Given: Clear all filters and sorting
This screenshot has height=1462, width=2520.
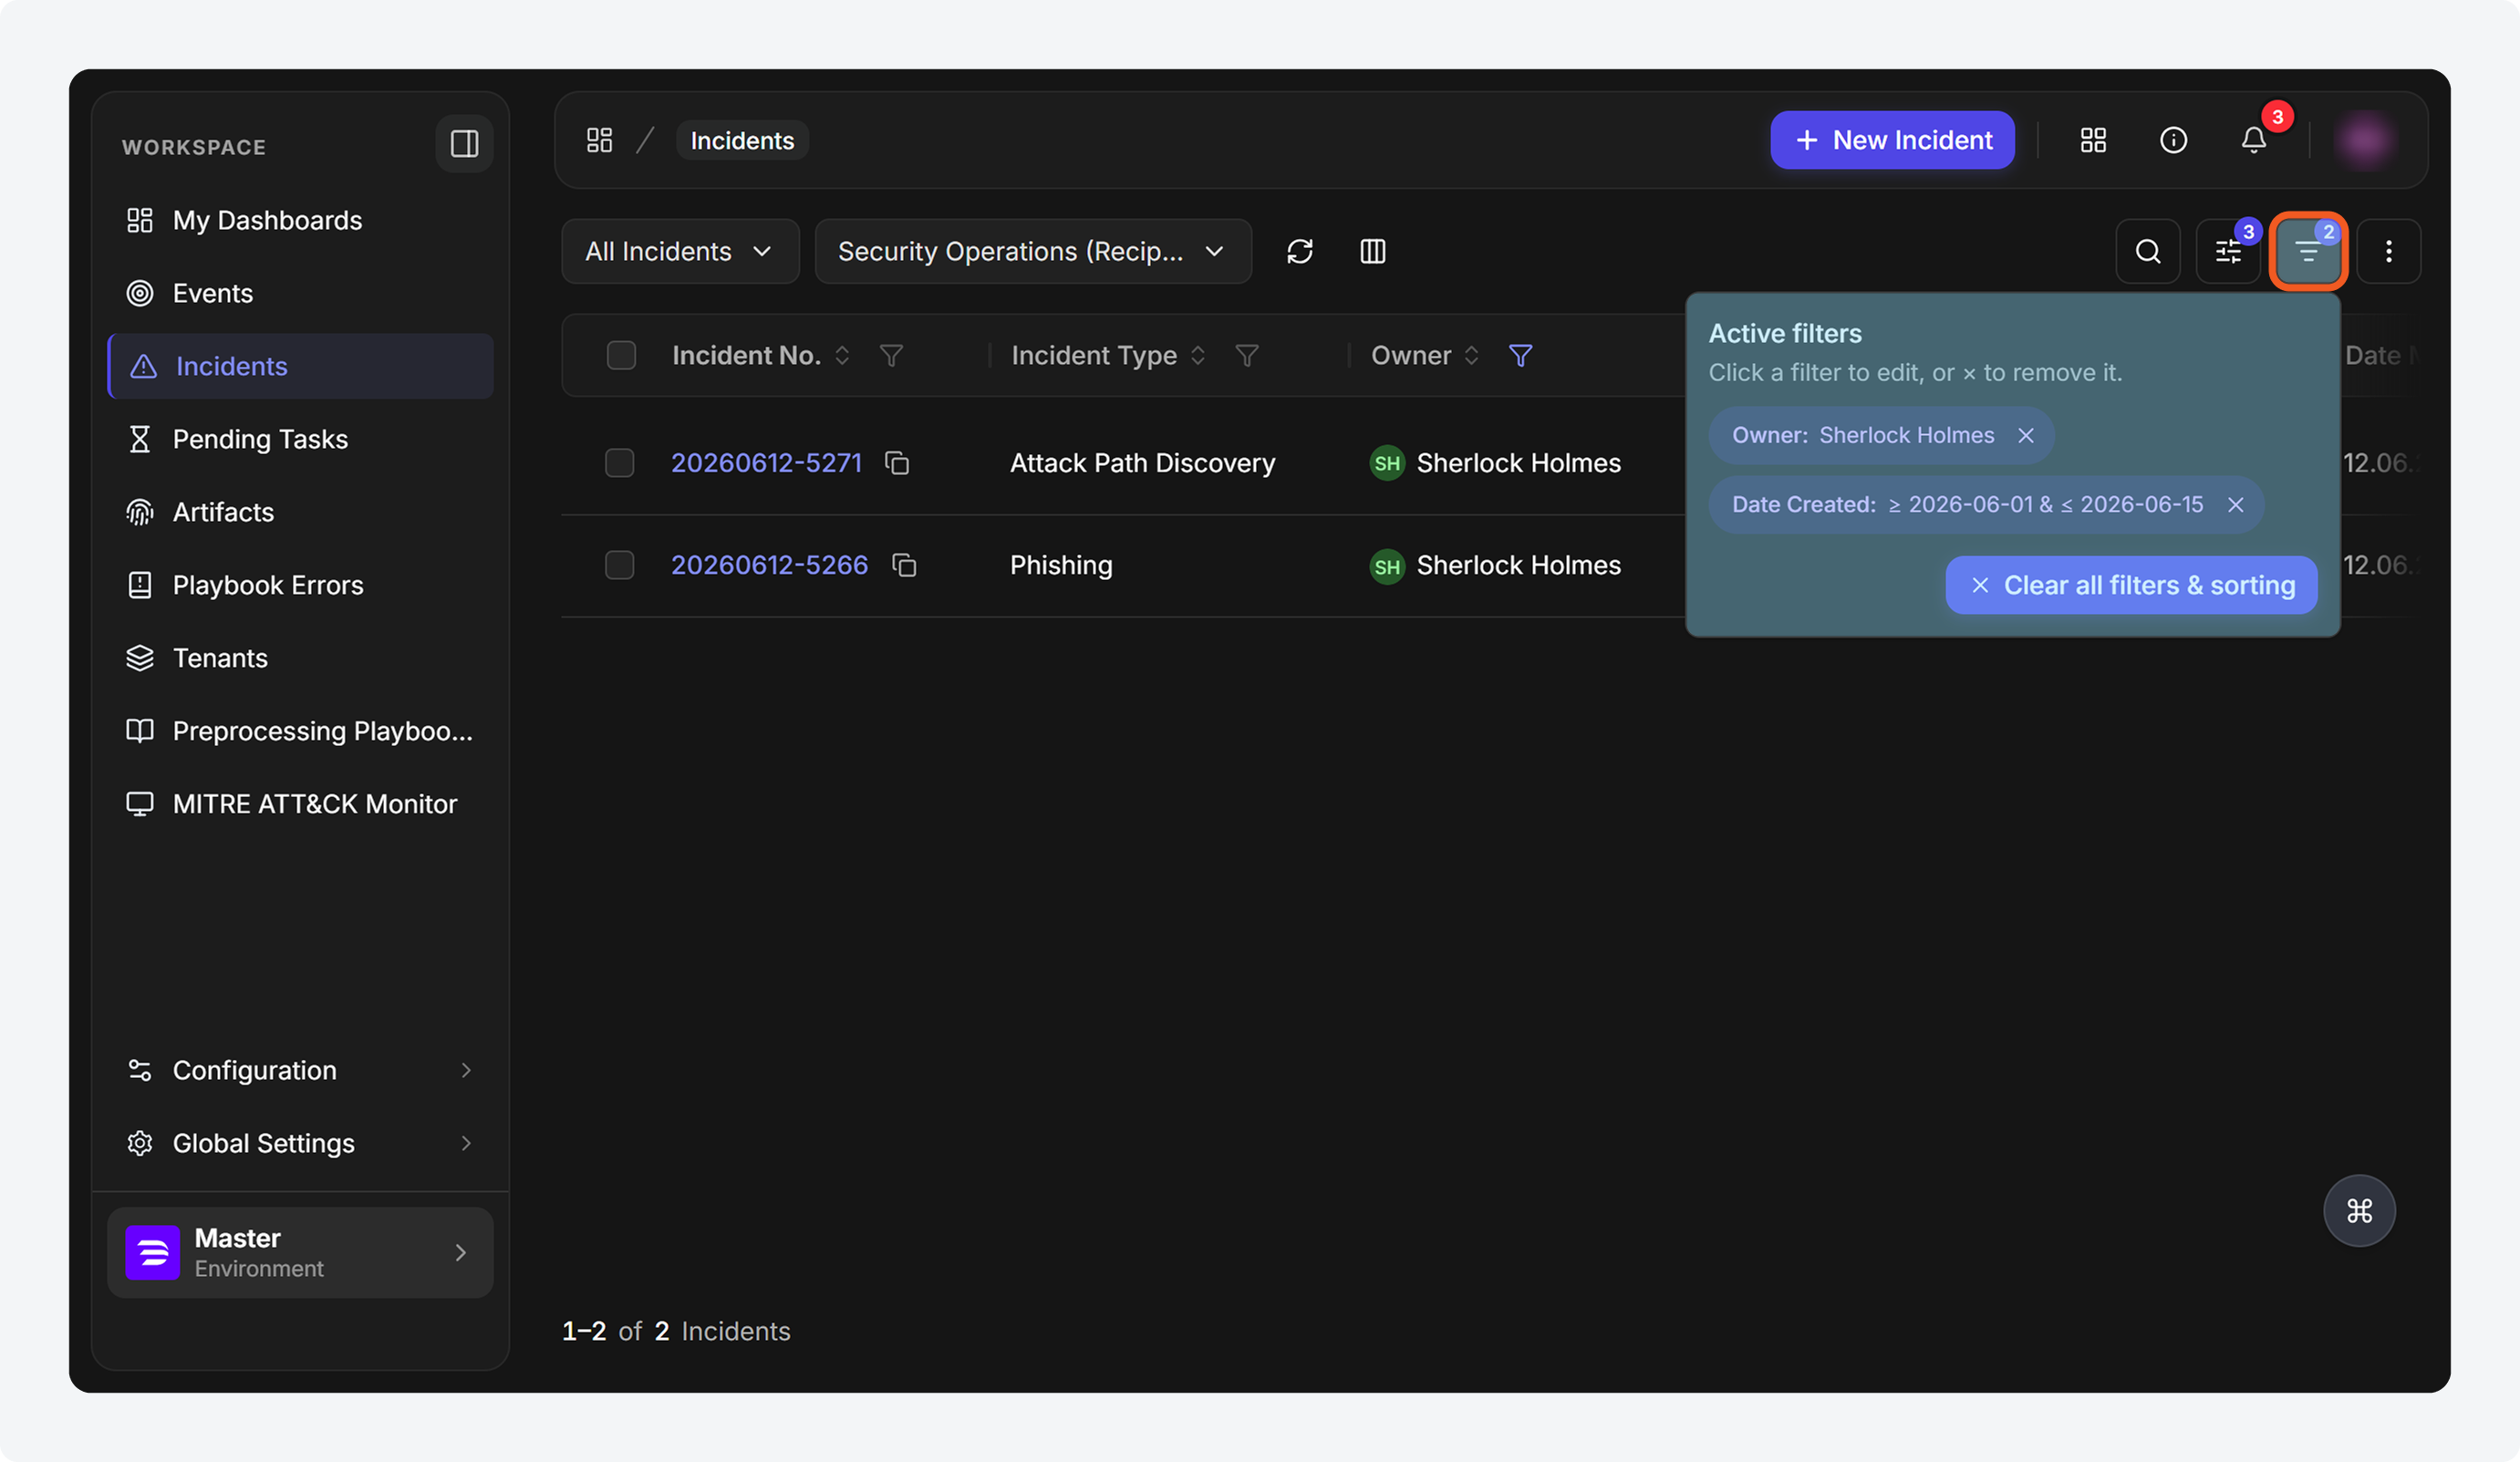Looking at the screenshot, I should 2131,585.
